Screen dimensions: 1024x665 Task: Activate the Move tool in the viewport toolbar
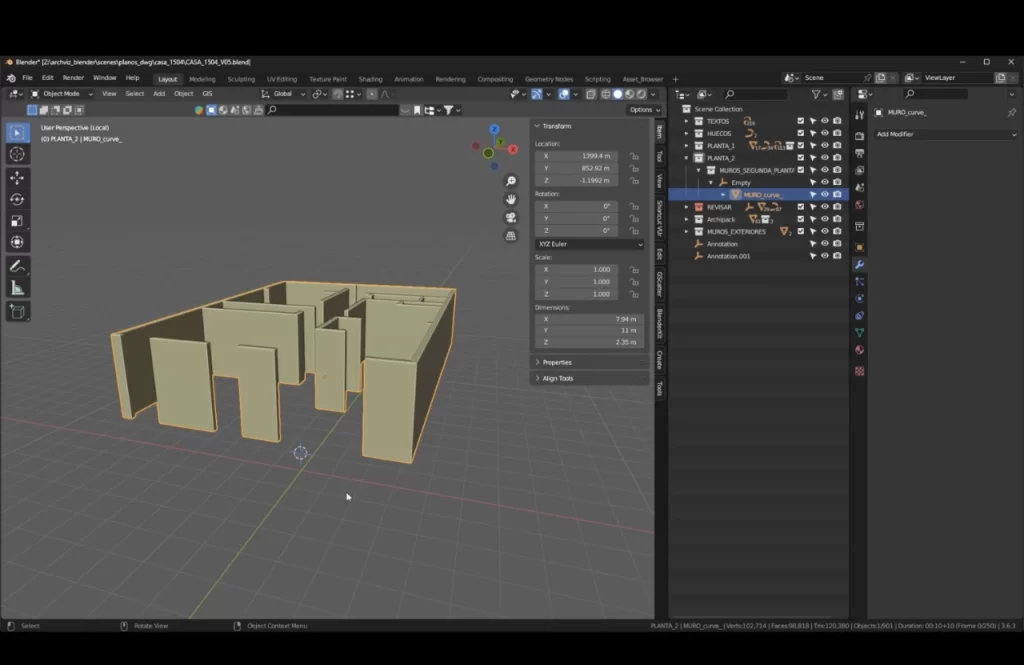pos(16,176)
